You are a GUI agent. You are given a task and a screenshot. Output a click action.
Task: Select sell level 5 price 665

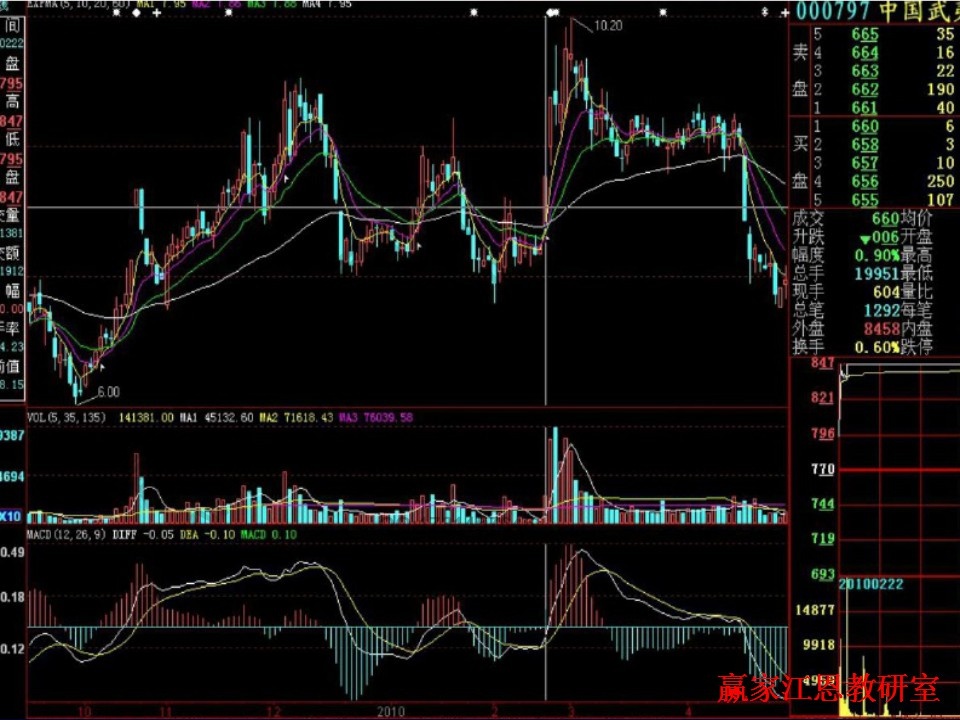point(865,36)
